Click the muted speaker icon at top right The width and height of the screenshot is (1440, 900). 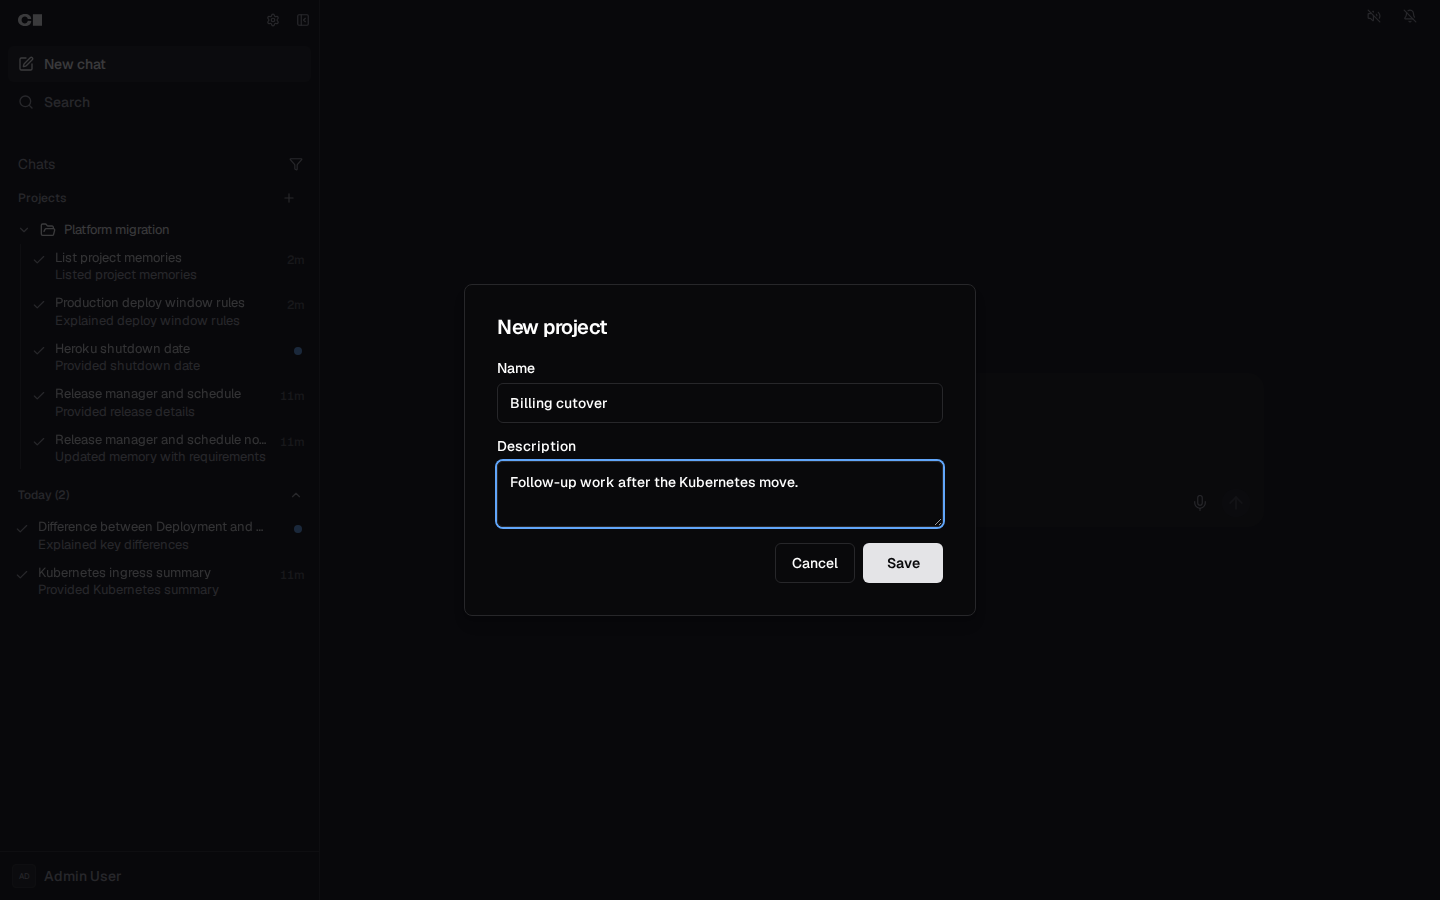[x=1374, y=17]
